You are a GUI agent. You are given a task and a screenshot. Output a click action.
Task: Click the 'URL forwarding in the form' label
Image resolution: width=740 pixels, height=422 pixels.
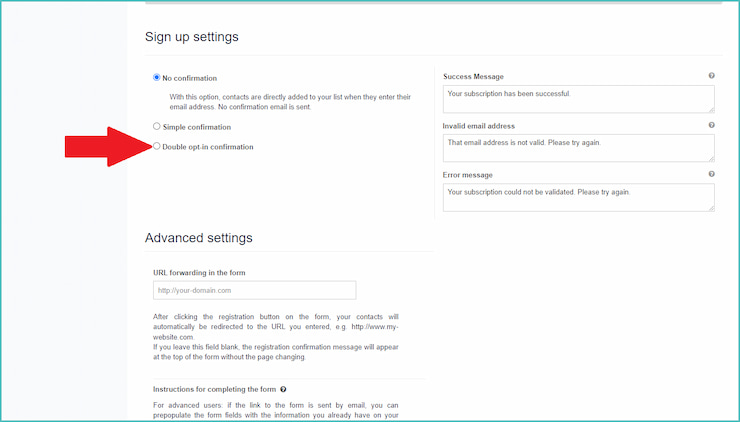tap(199, 273)
